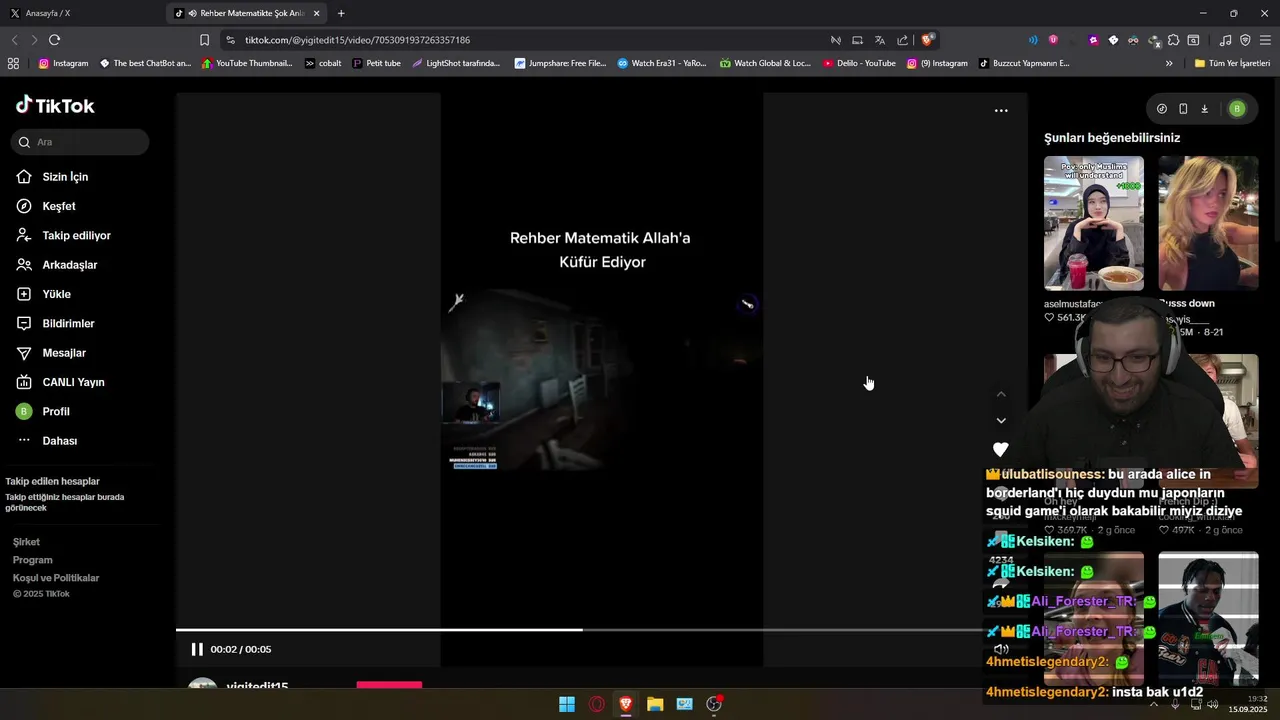Open extensions puzzle icon
The image size is (1280, 720).
[1173, 40]
